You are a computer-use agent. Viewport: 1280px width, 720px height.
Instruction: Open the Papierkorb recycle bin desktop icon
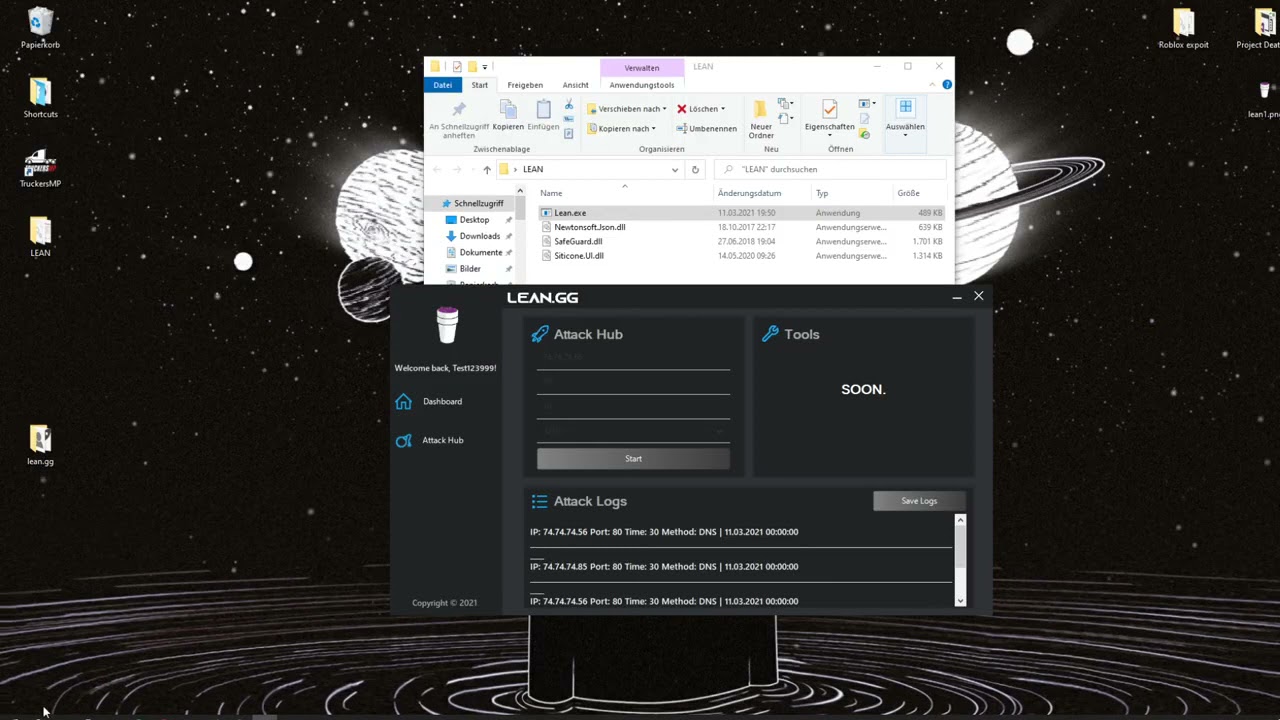pos(40,28)
